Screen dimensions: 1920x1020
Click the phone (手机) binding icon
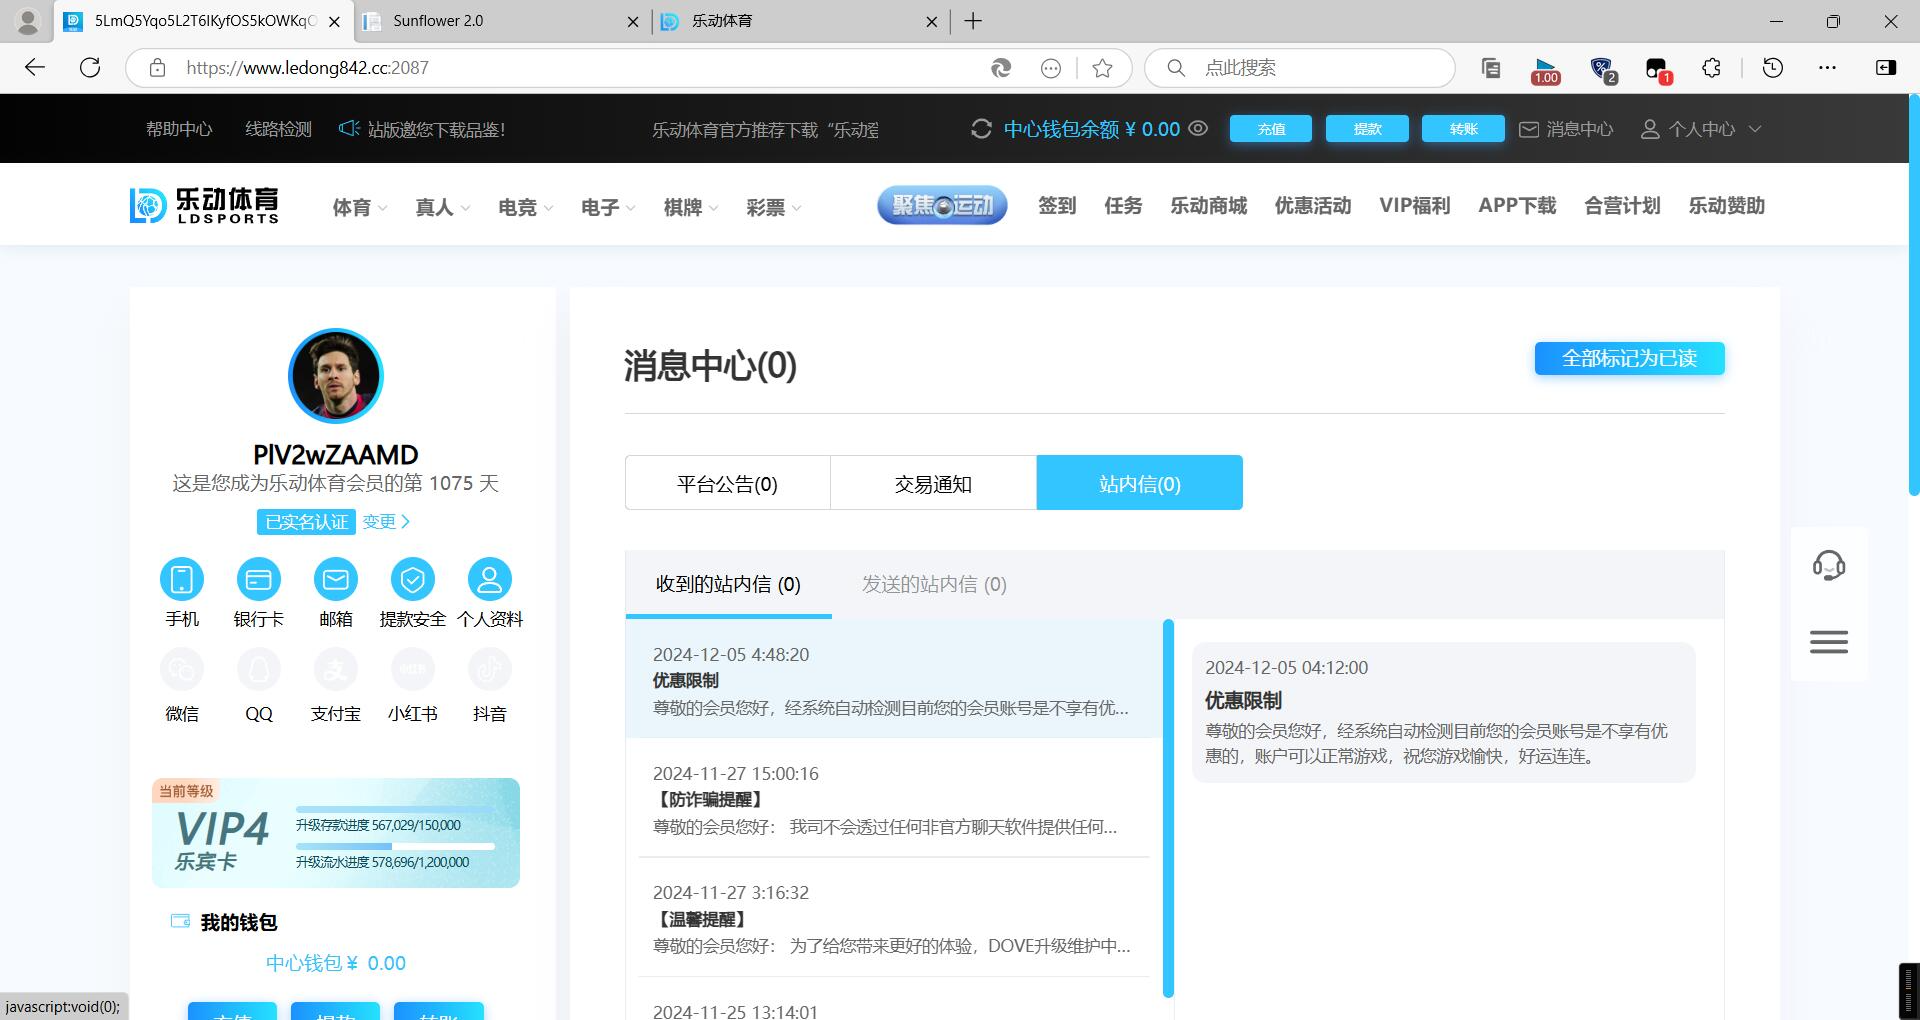click(x=182, y=579)
